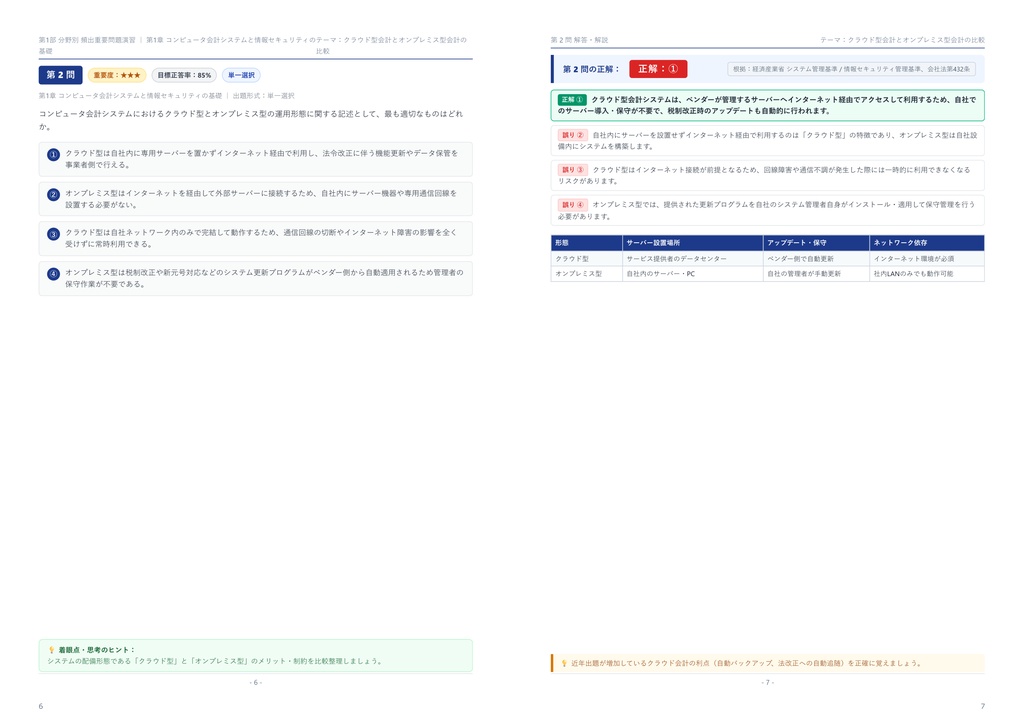This screenshot has width=1024, height=724.
Task: Click the インターネット環境が必須 cell
Action: 927,259
